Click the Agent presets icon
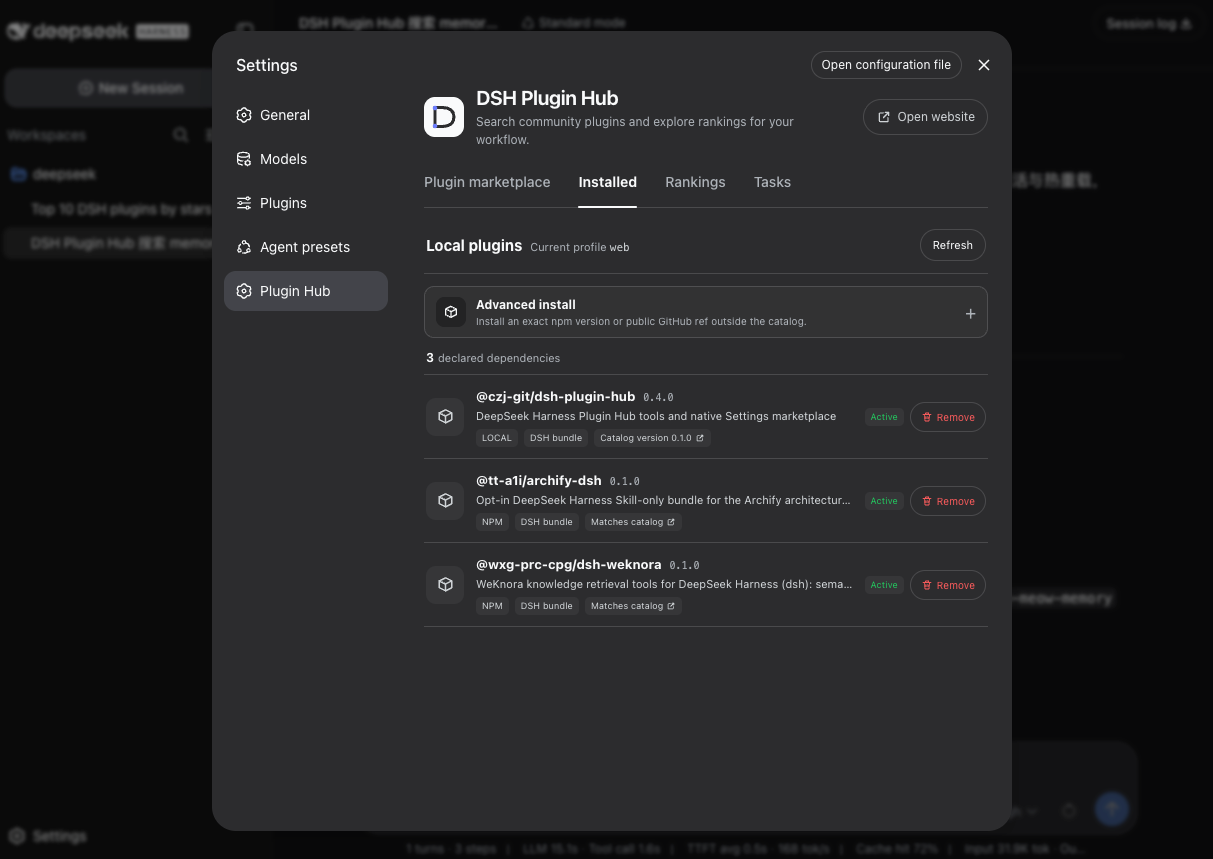1213x859 pixels. pyautogui.click(x=244, y=247)
